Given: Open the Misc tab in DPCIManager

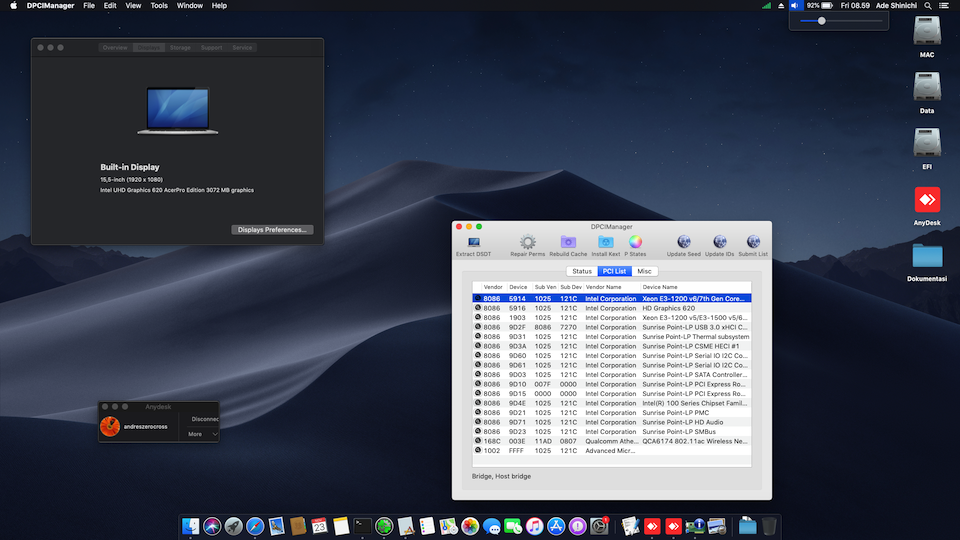Looking at the screenshot, I should click(644, 271).
